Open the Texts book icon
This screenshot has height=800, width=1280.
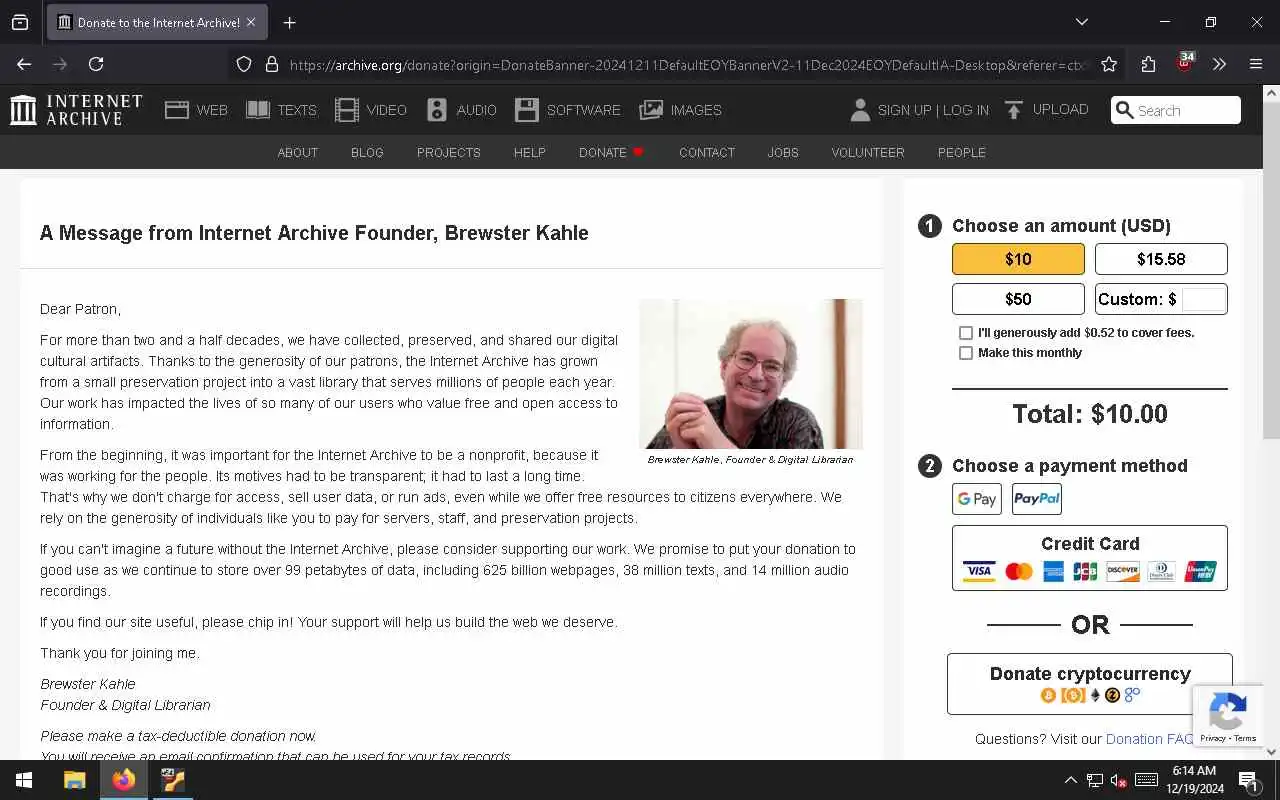258,110
